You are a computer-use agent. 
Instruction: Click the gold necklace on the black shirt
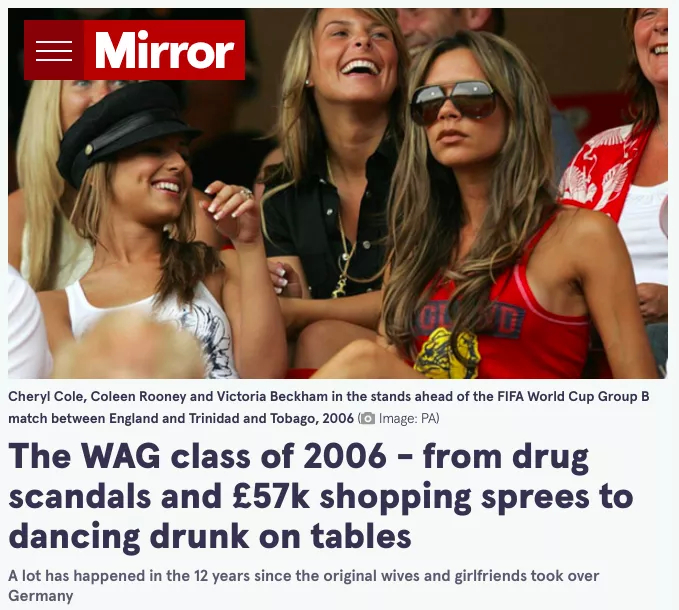343,242
